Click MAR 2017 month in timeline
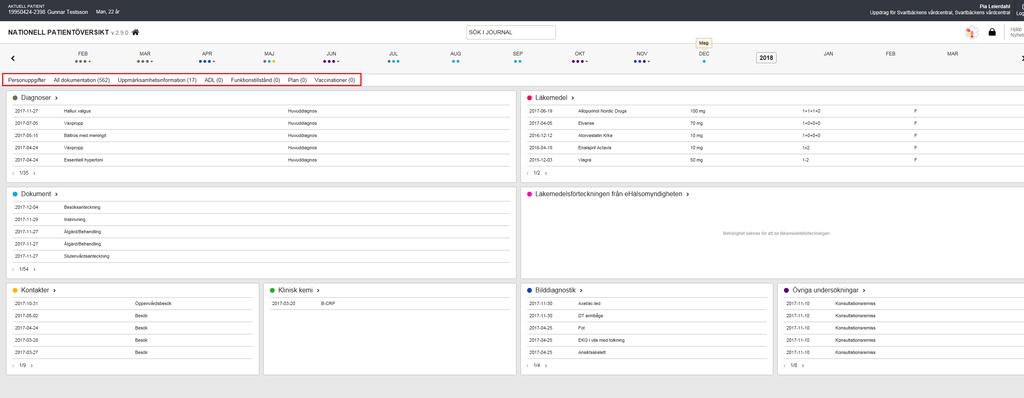The height and width of the screenshot is (398, 1024). point(144,54)
